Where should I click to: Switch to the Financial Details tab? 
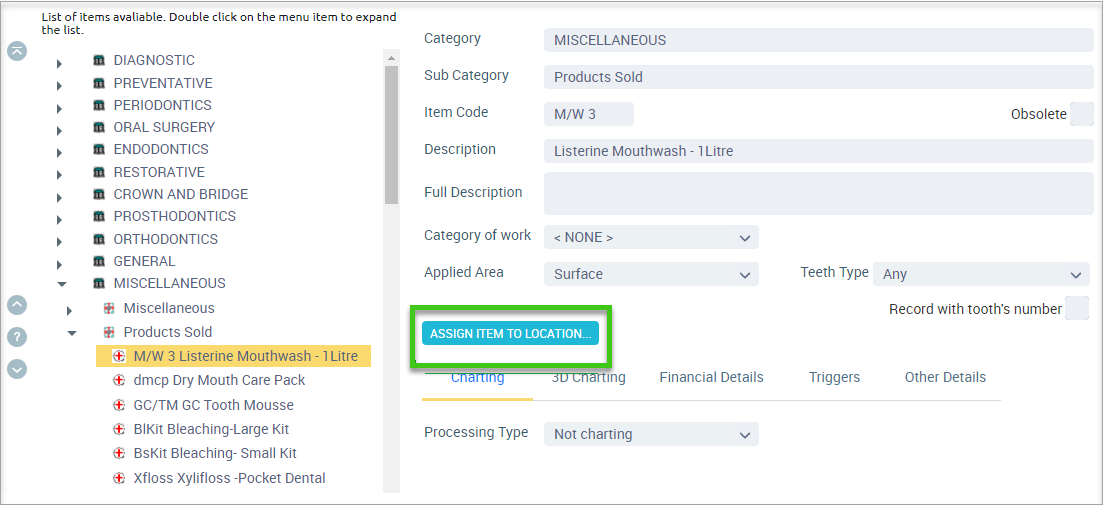711,377
